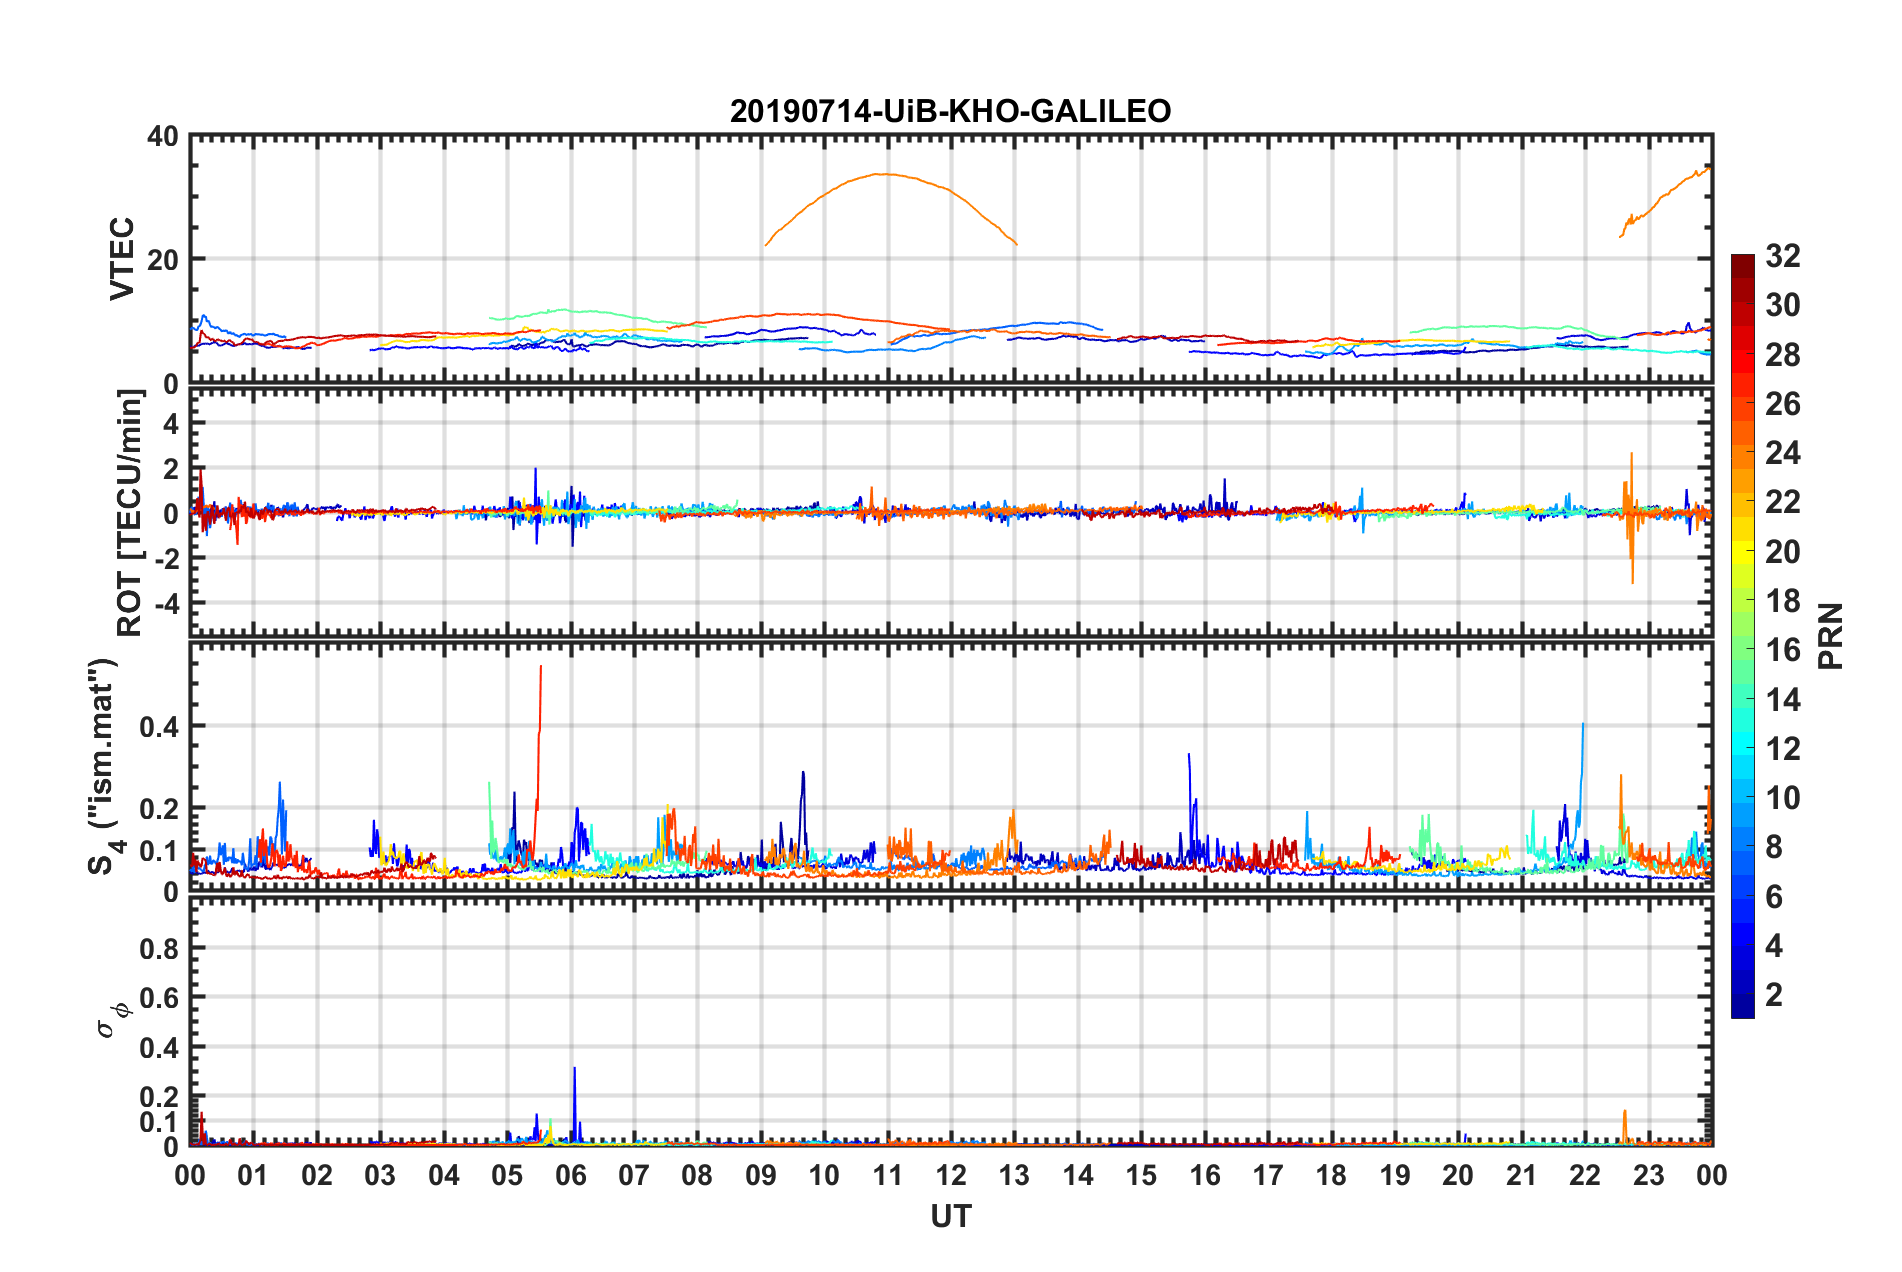The width and height of the screenshot is (1902, 1272).
Task: Select colorbar tick label 16
Action: 1782,650
